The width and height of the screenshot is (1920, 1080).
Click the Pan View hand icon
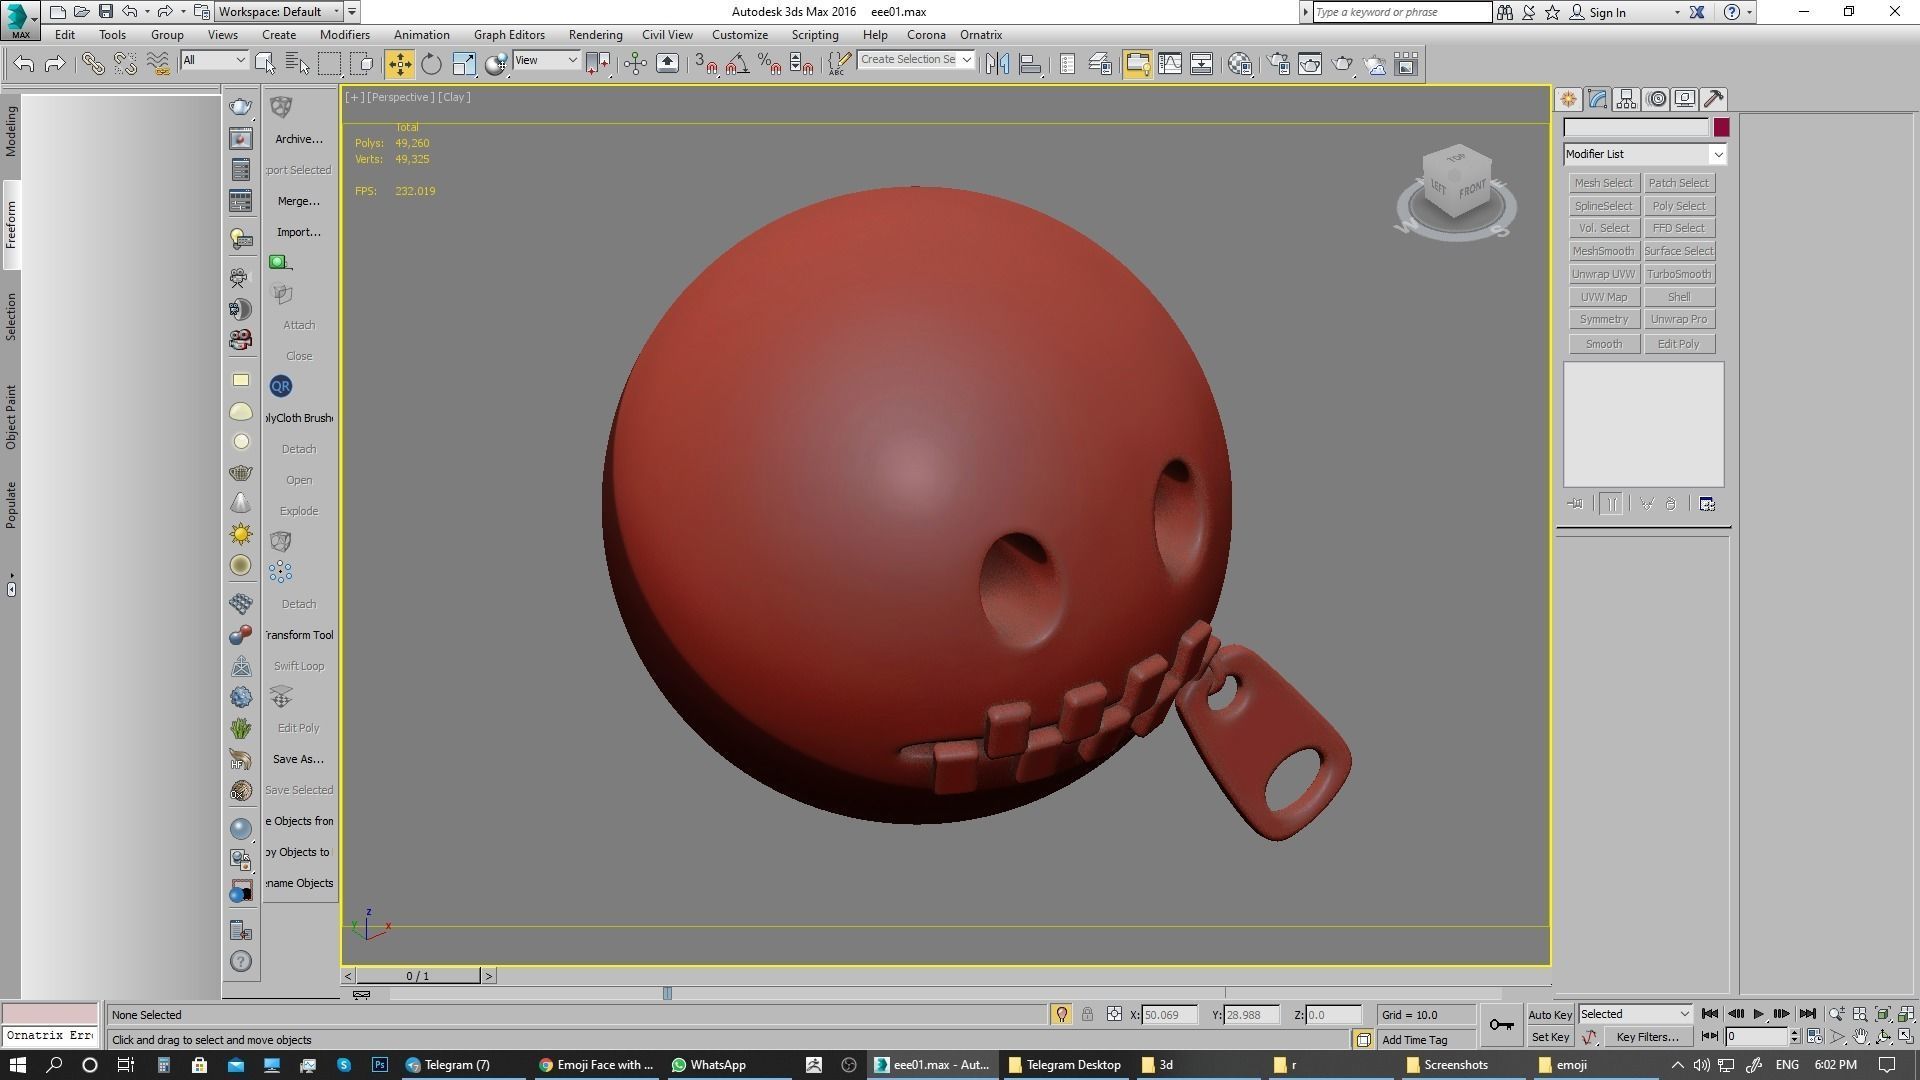pos(1860,1037)
